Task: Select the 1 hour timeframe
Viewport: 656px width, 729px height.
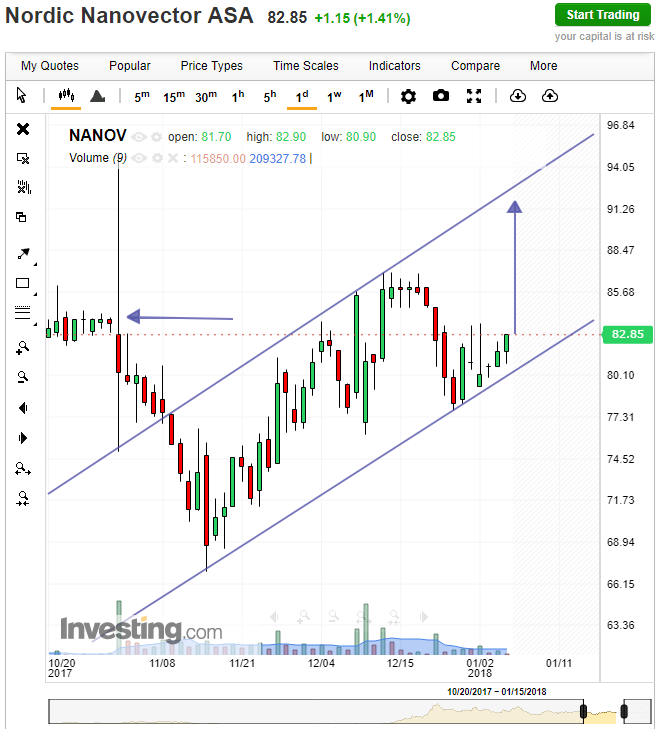Action: click(238, 97)
